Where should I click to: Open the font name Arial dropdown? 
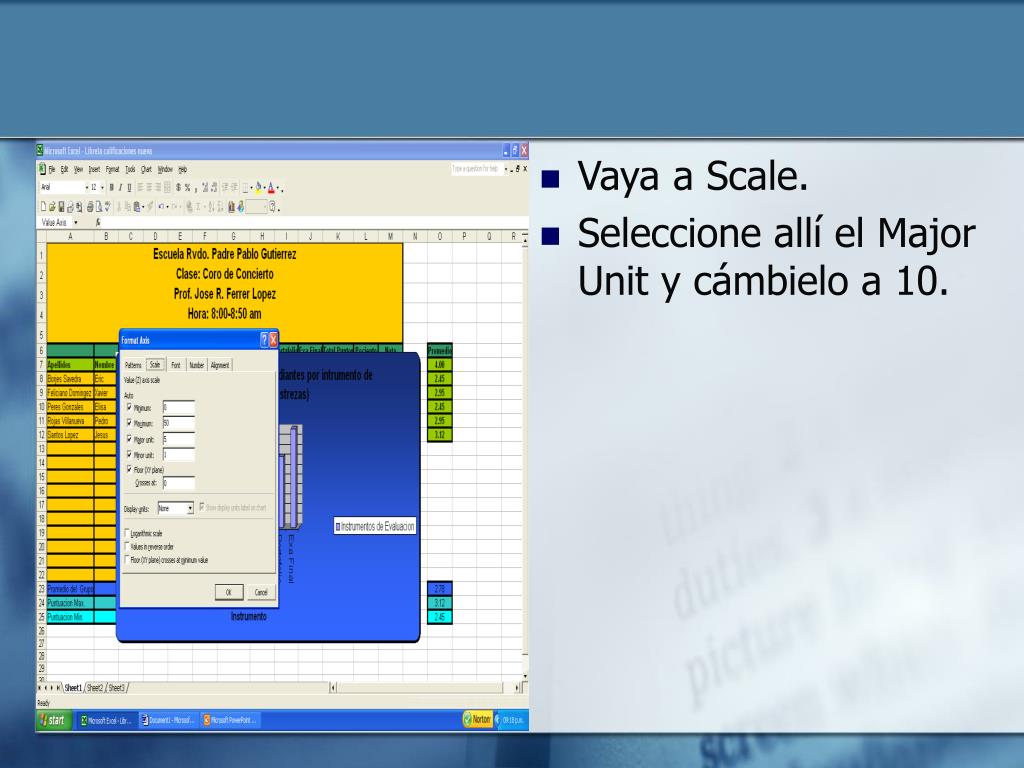(87, 187)
